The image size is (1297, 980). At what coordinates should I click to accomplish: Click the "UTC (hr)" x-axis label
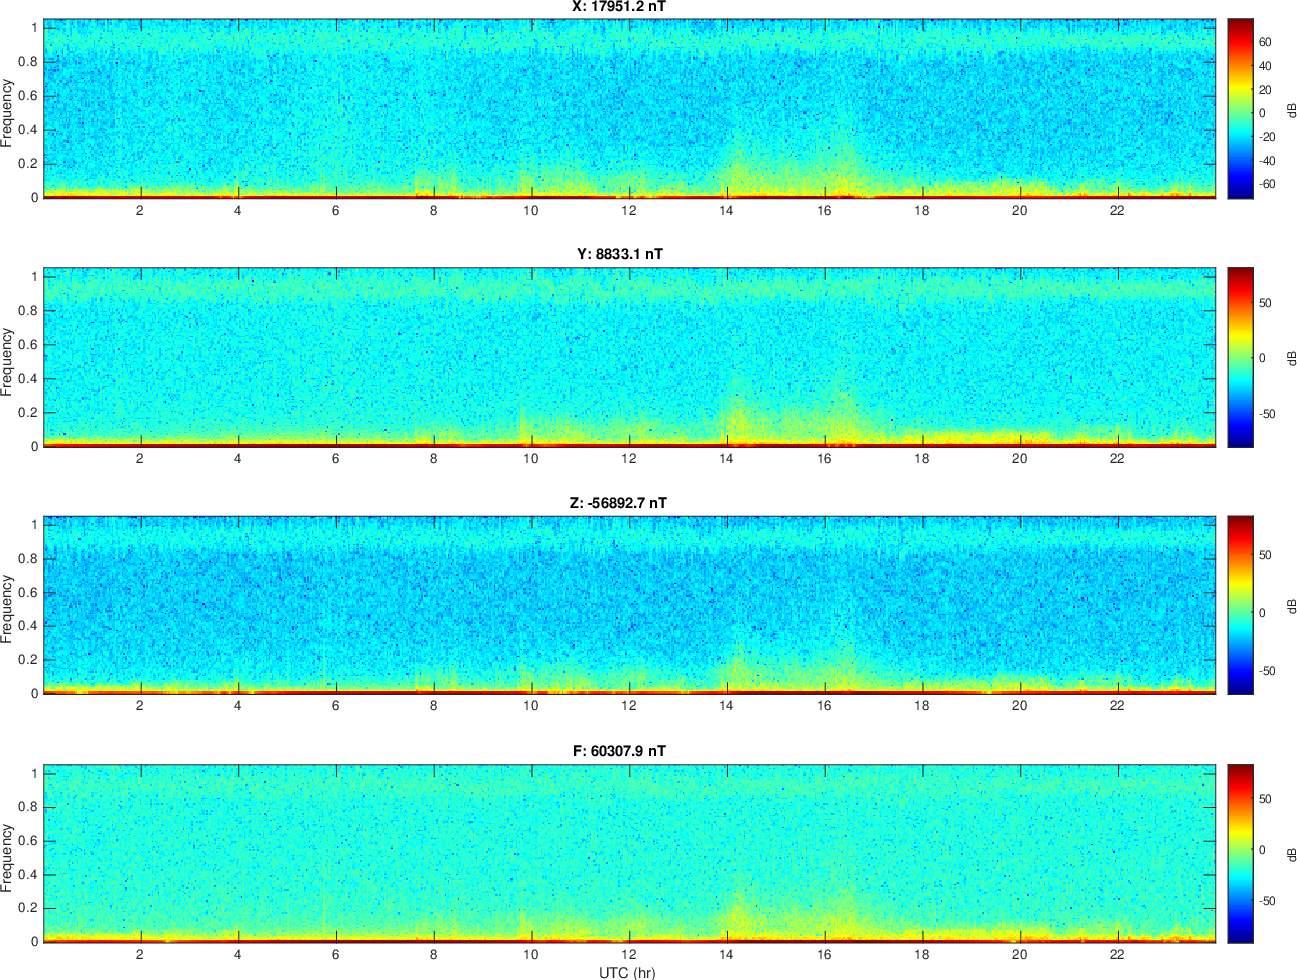(627, 972)
